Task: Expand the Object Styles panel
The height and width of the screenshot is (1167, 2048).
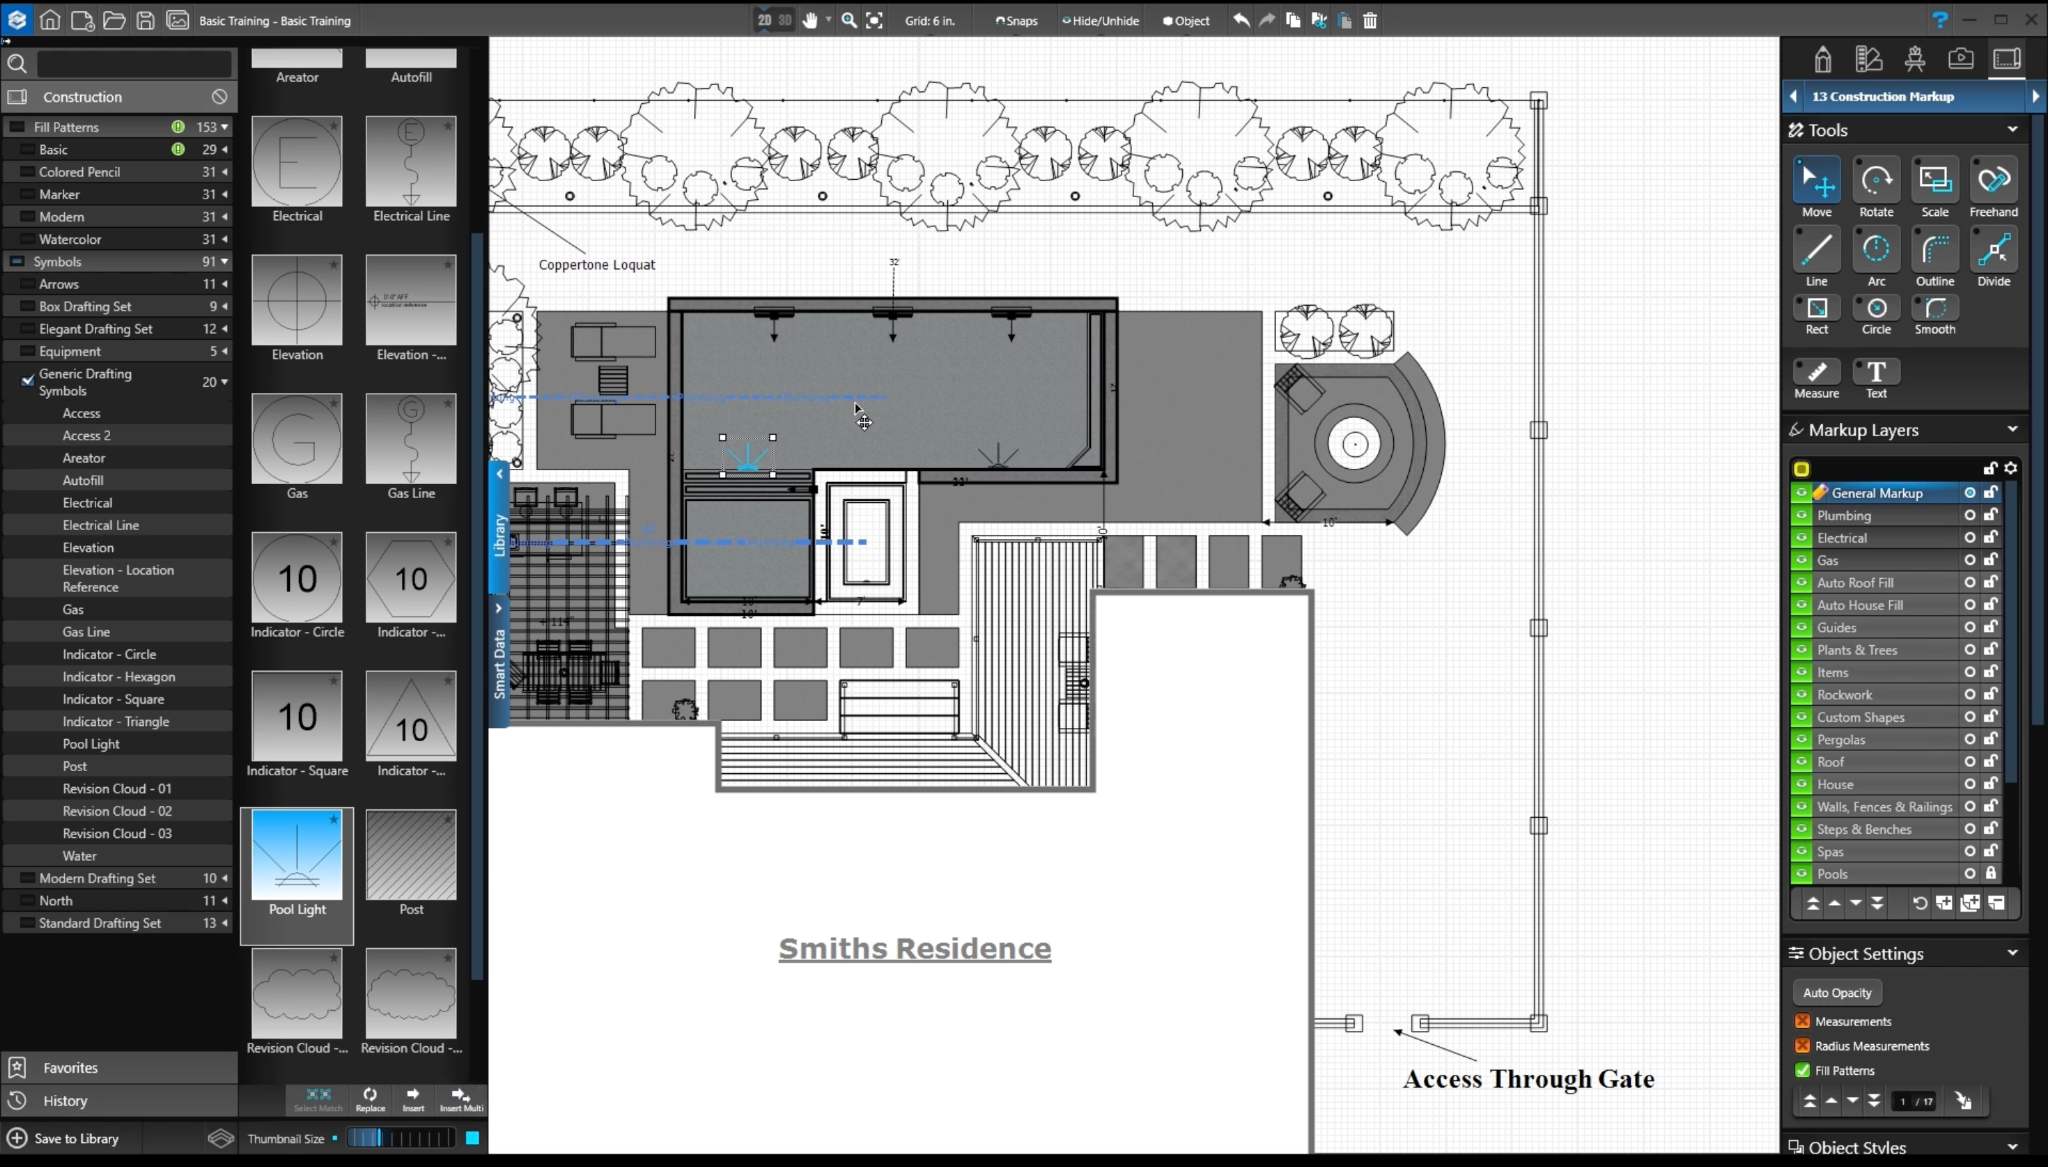Action: 2012,1147
